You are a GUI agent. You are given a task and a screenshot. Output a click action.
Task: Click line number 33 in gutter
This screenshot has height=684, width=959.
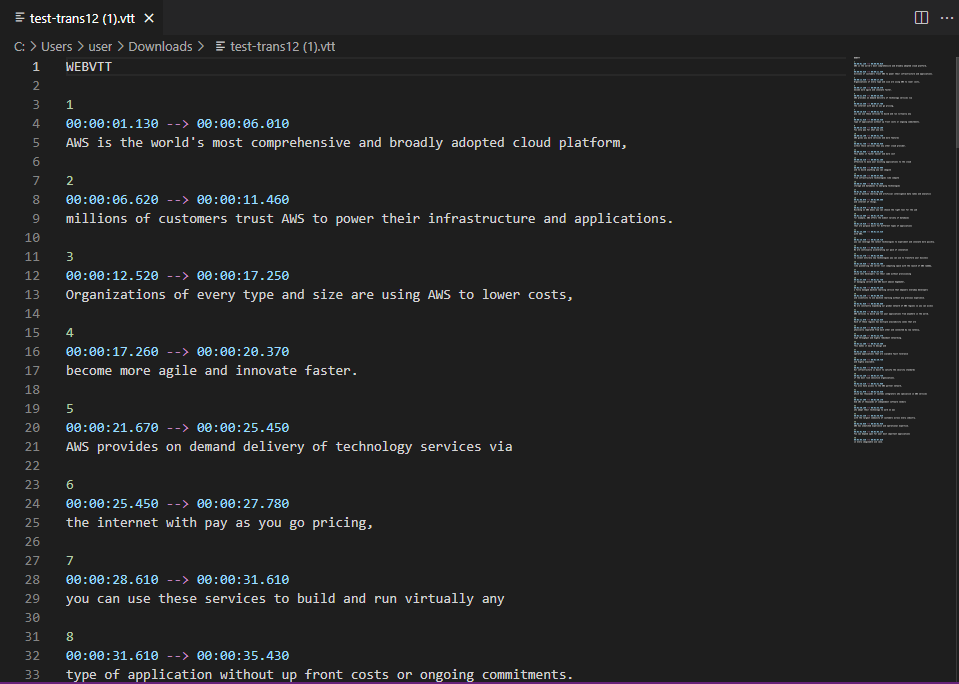(x=32, y=674)
